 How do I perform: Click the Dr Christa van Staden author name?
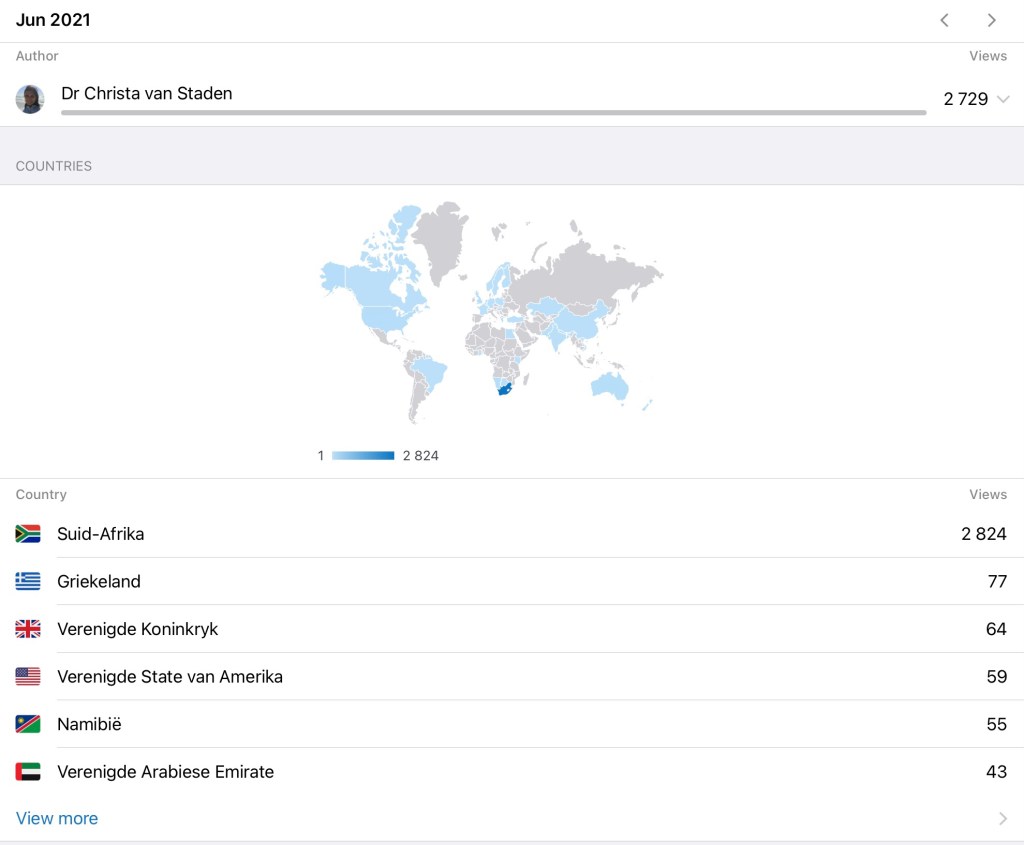147,94
